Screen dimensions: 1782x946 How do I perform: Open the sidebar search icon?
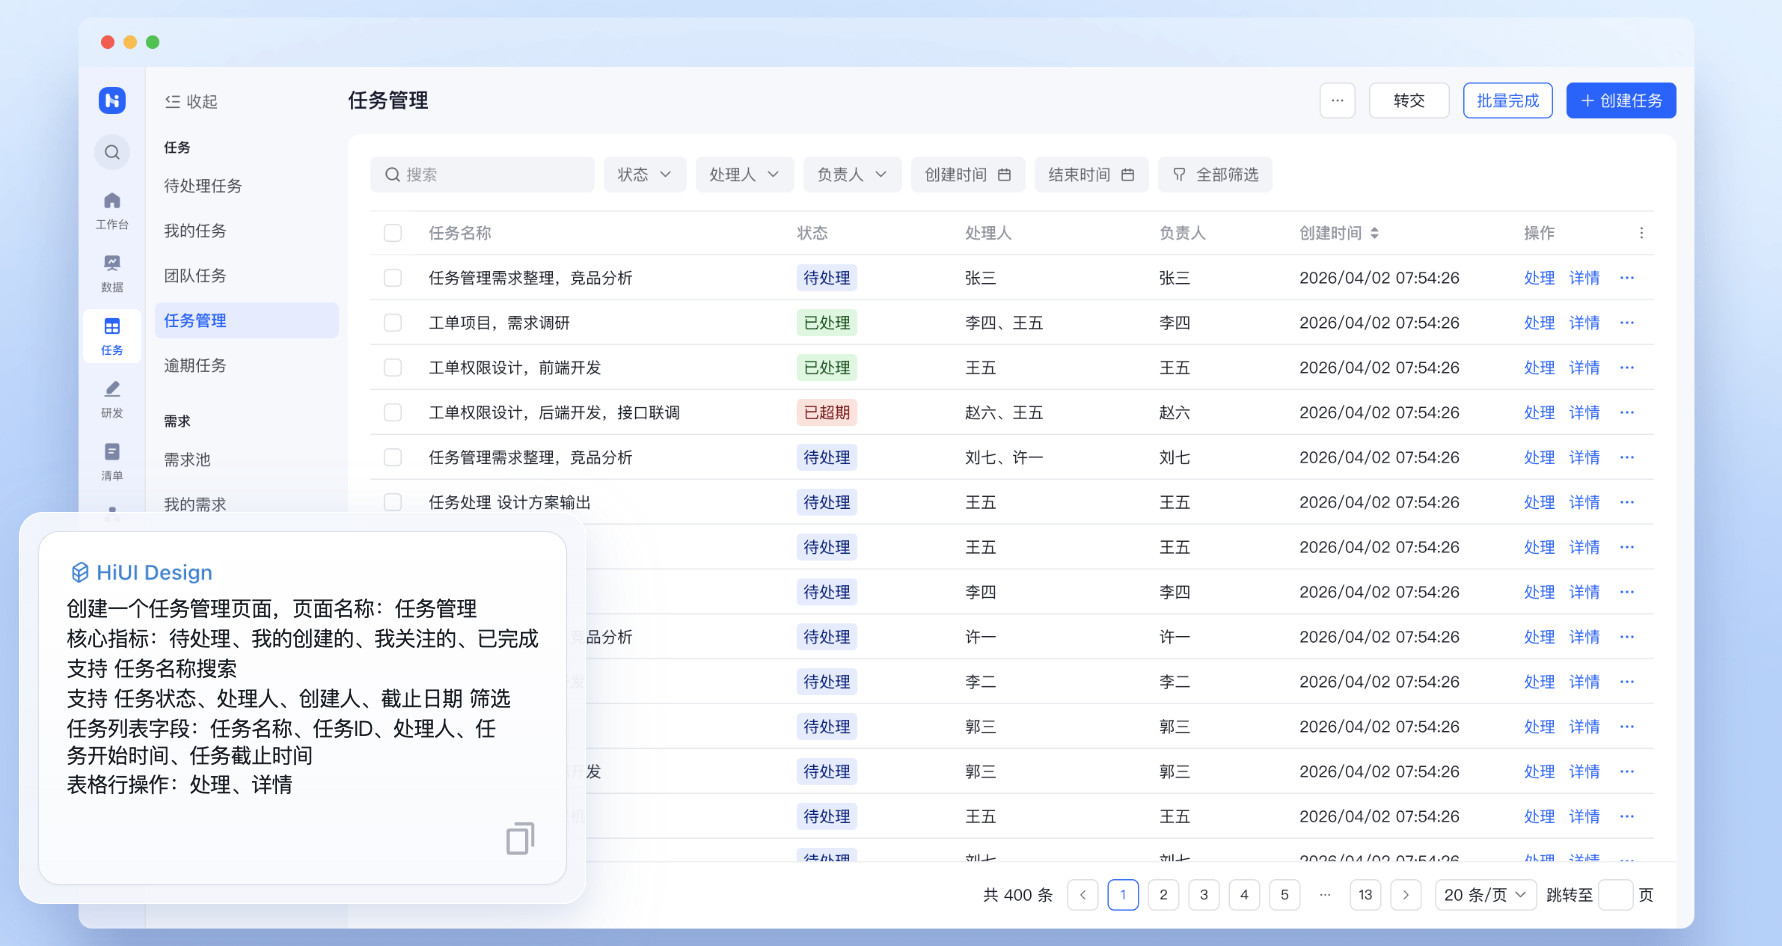pos(112,152)
